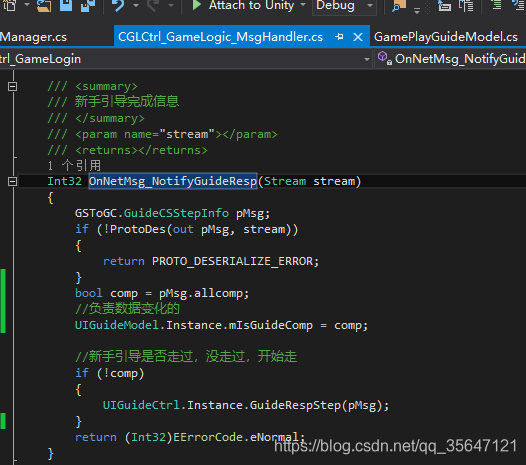Collapse the OnNetMsg_NotifyGuideResp method body
Viewport: 526px width, 465px height.
12,182
